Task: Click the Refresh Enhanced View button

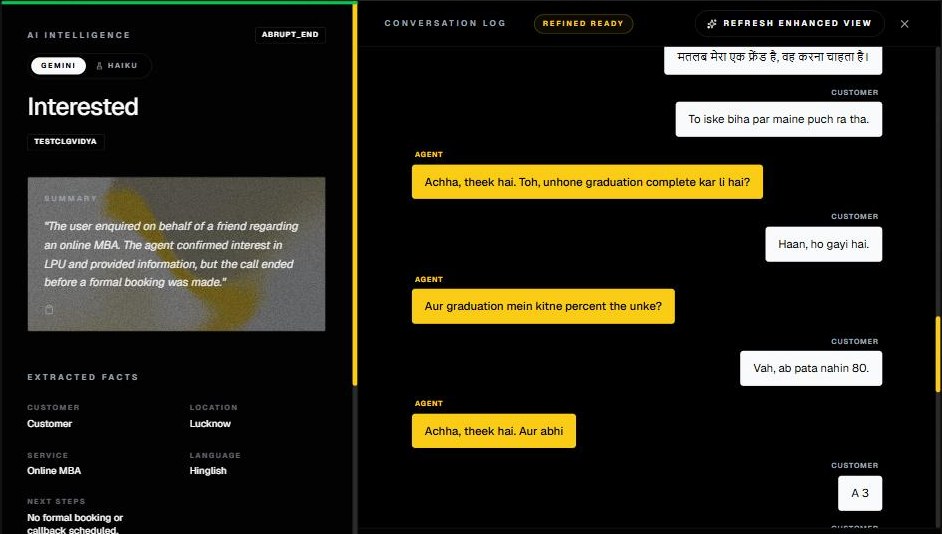Action: (x=789, y=23)
